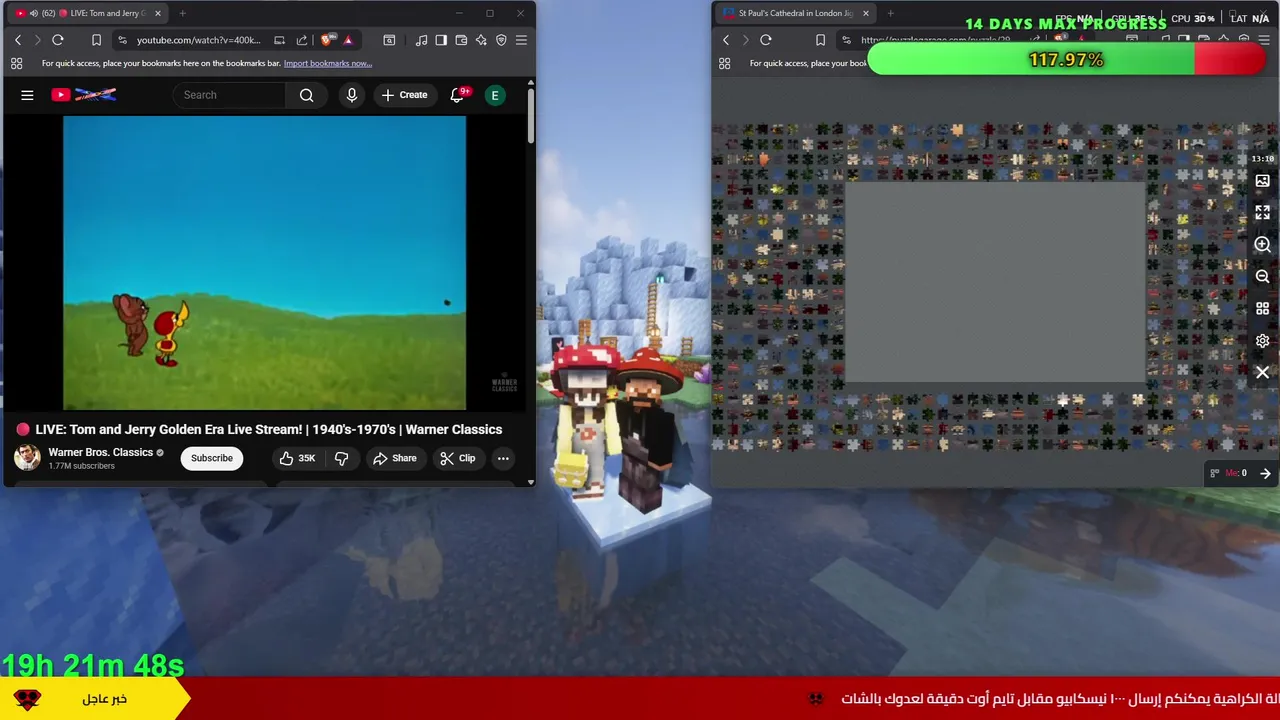Go back in the puzzle browser window
The height and width of the screenshot is (720, 1280).
click(726, 40)
